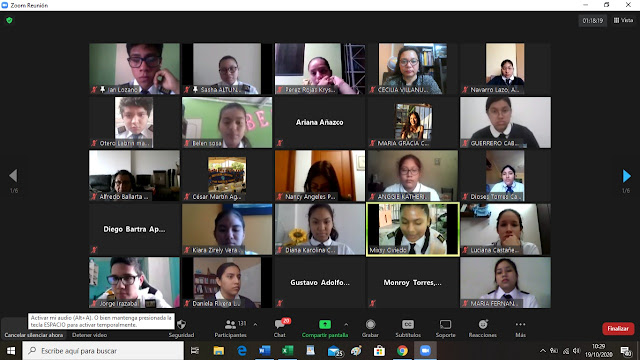Screen dimensions: 640x360
Task: Open Excel from the taskbar
Action: [x=287, y=351]
